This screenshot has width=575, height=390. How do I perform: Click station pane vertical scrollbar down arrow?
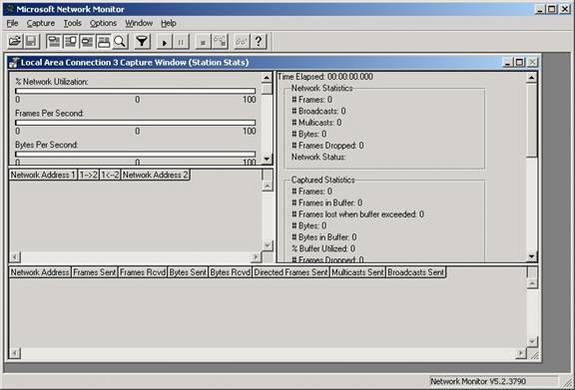point(532,341)
